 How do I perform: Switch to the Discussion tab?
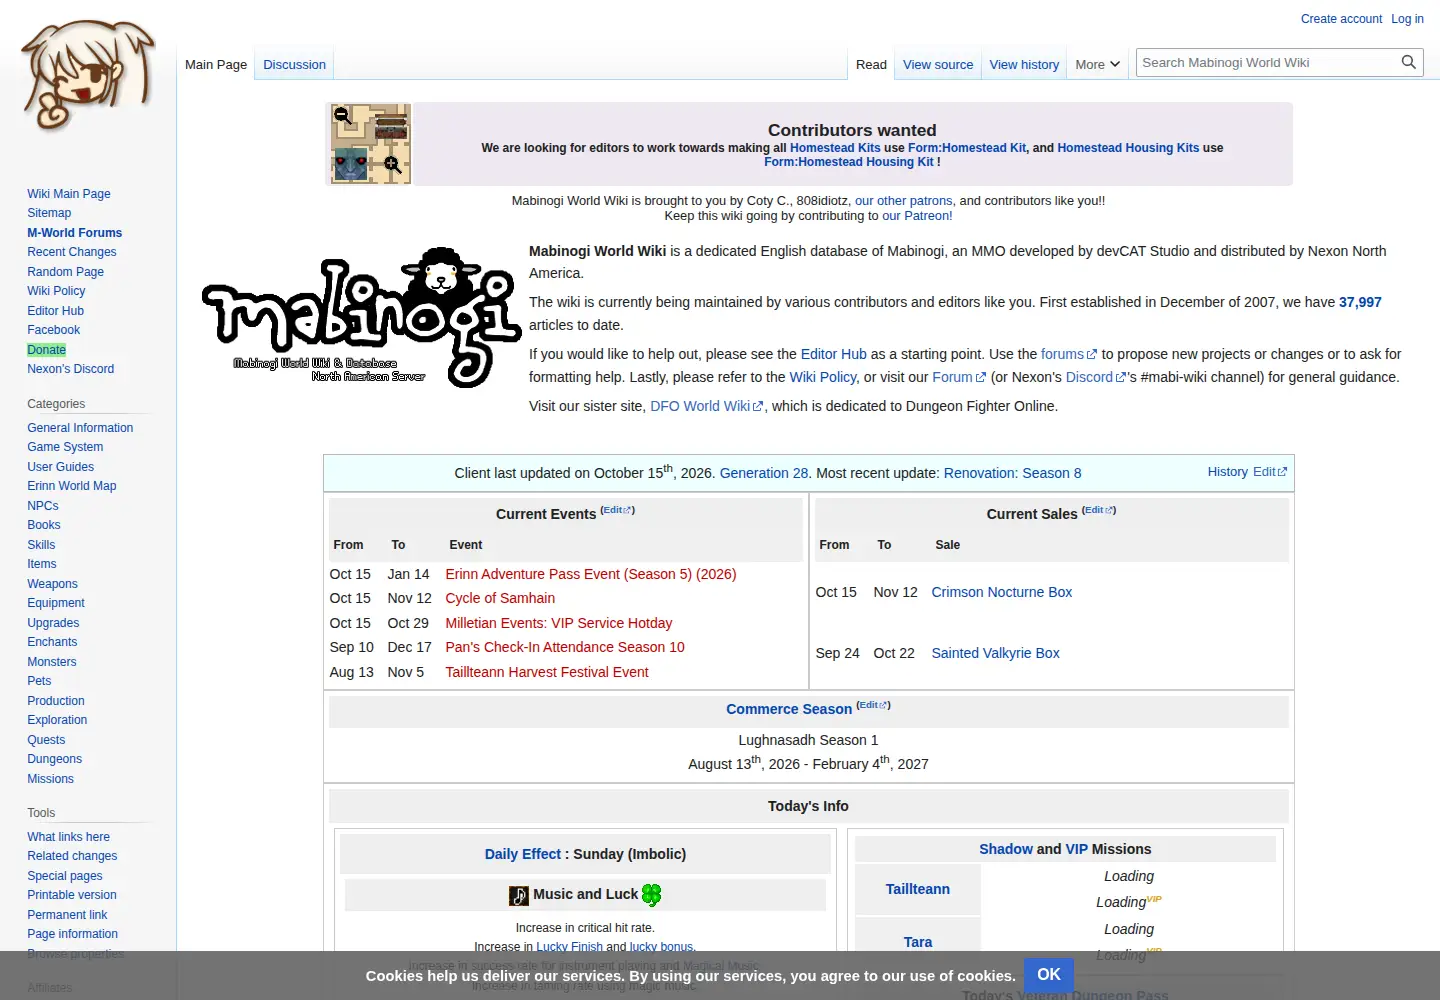click(x=294, y=64)
